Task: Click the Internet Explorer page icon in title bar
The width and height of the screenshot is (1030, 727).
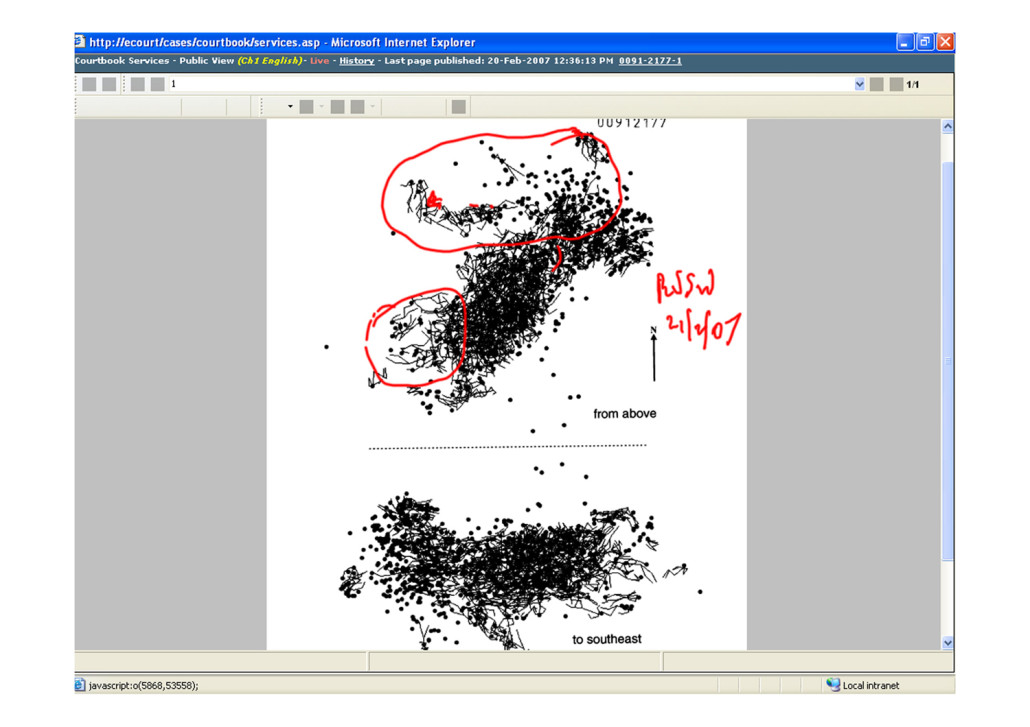Action: pos(80,42)
